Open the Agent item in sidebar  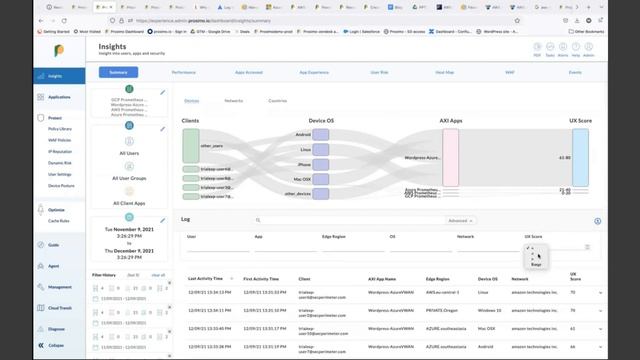click(x=53, y=266)
